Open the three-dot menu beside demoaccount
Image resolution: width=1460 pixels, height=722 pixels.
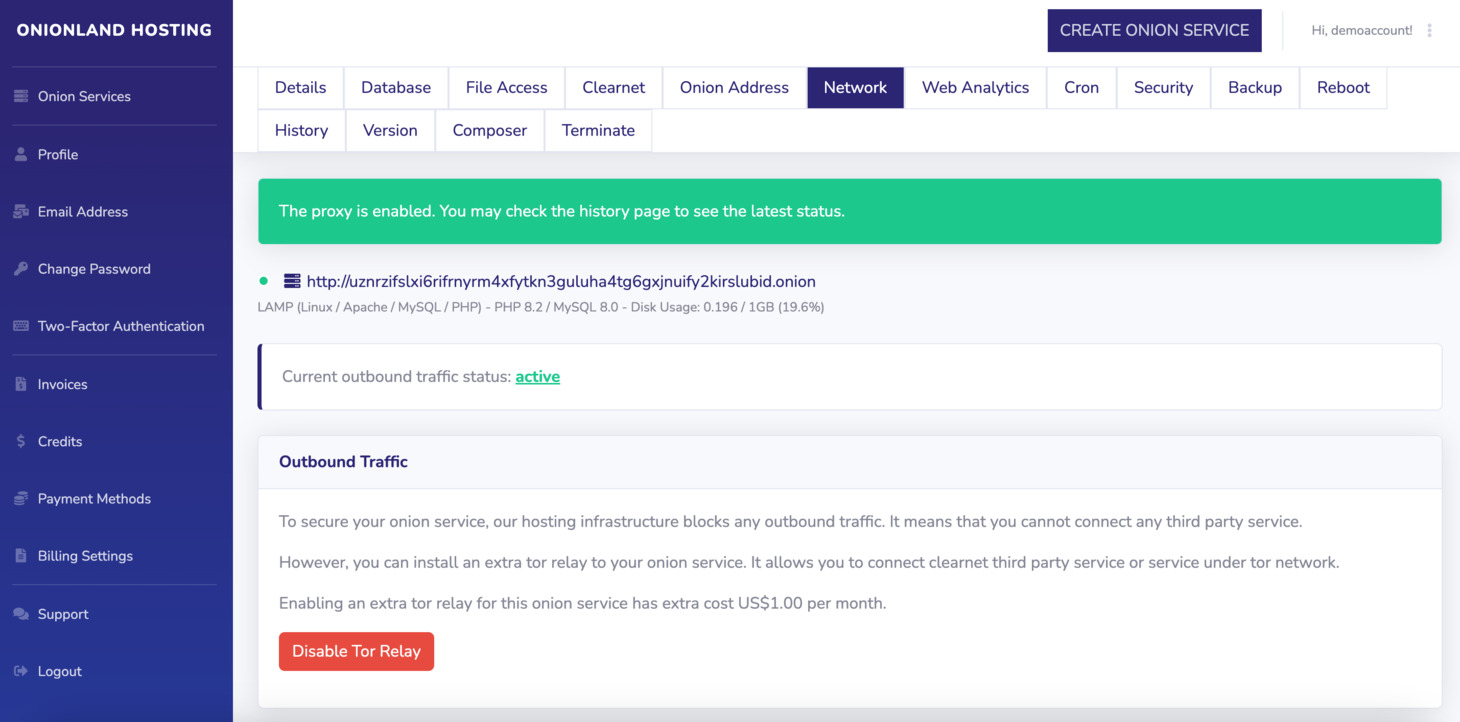pyautogui.click(x=1430, y=30)
